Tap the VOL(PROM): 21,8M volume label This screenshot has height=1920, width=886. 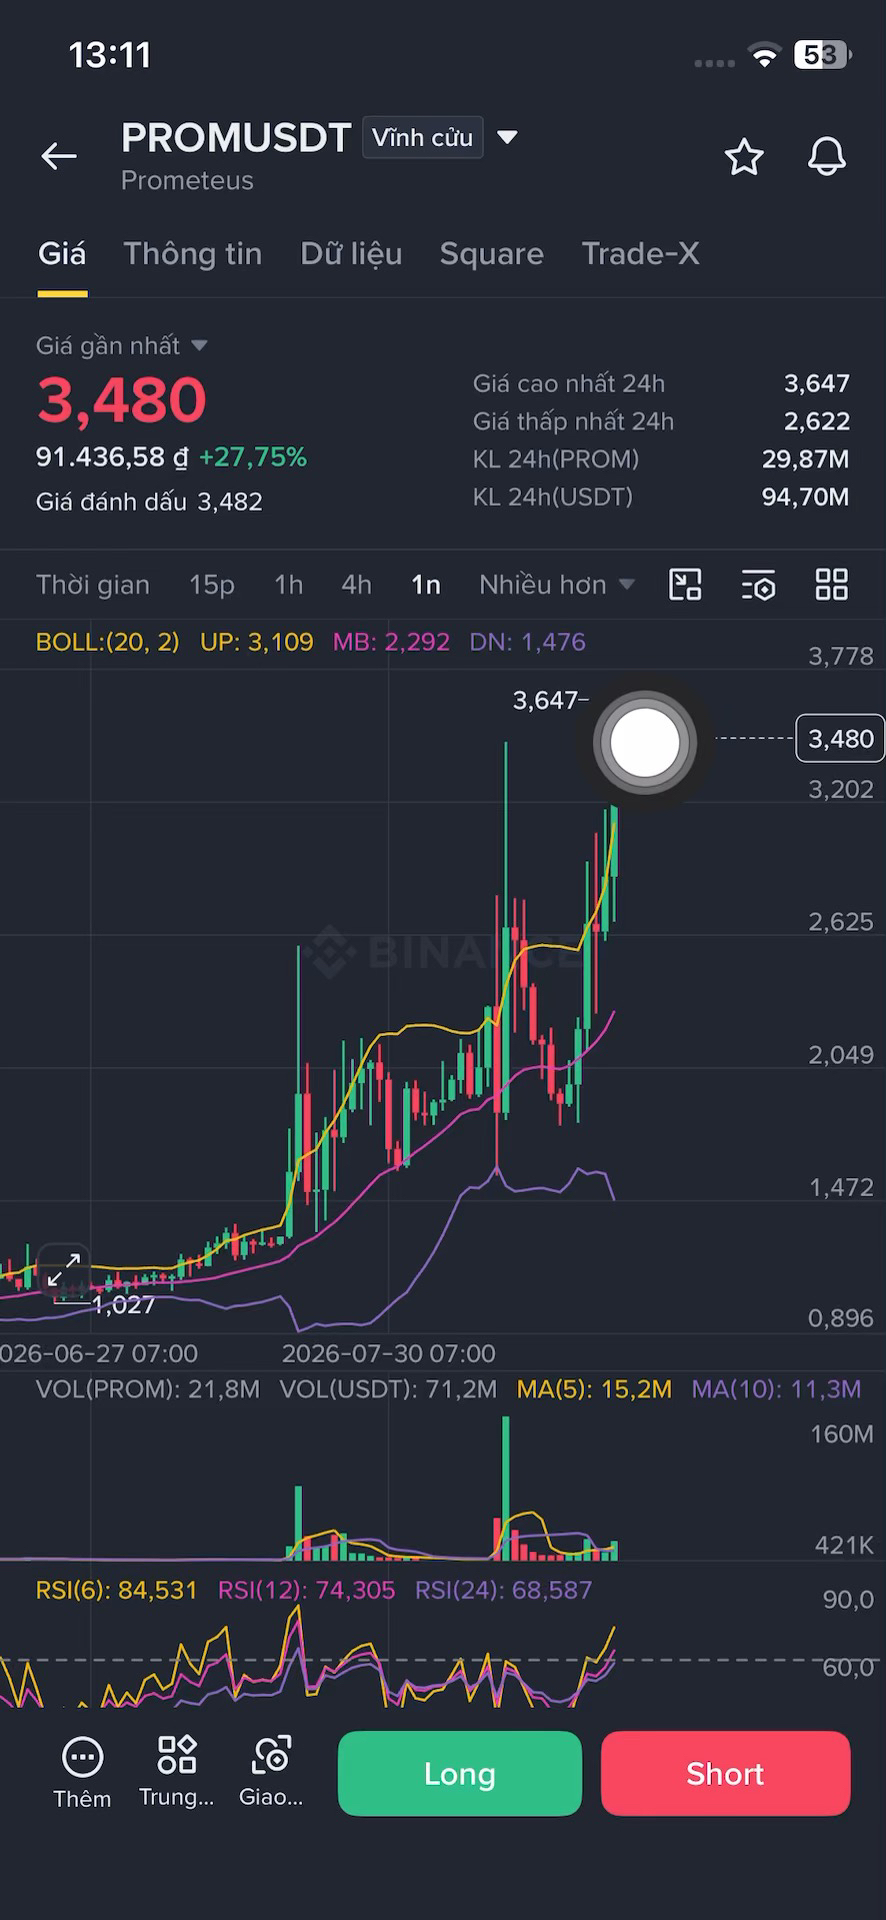point(148,1389)
